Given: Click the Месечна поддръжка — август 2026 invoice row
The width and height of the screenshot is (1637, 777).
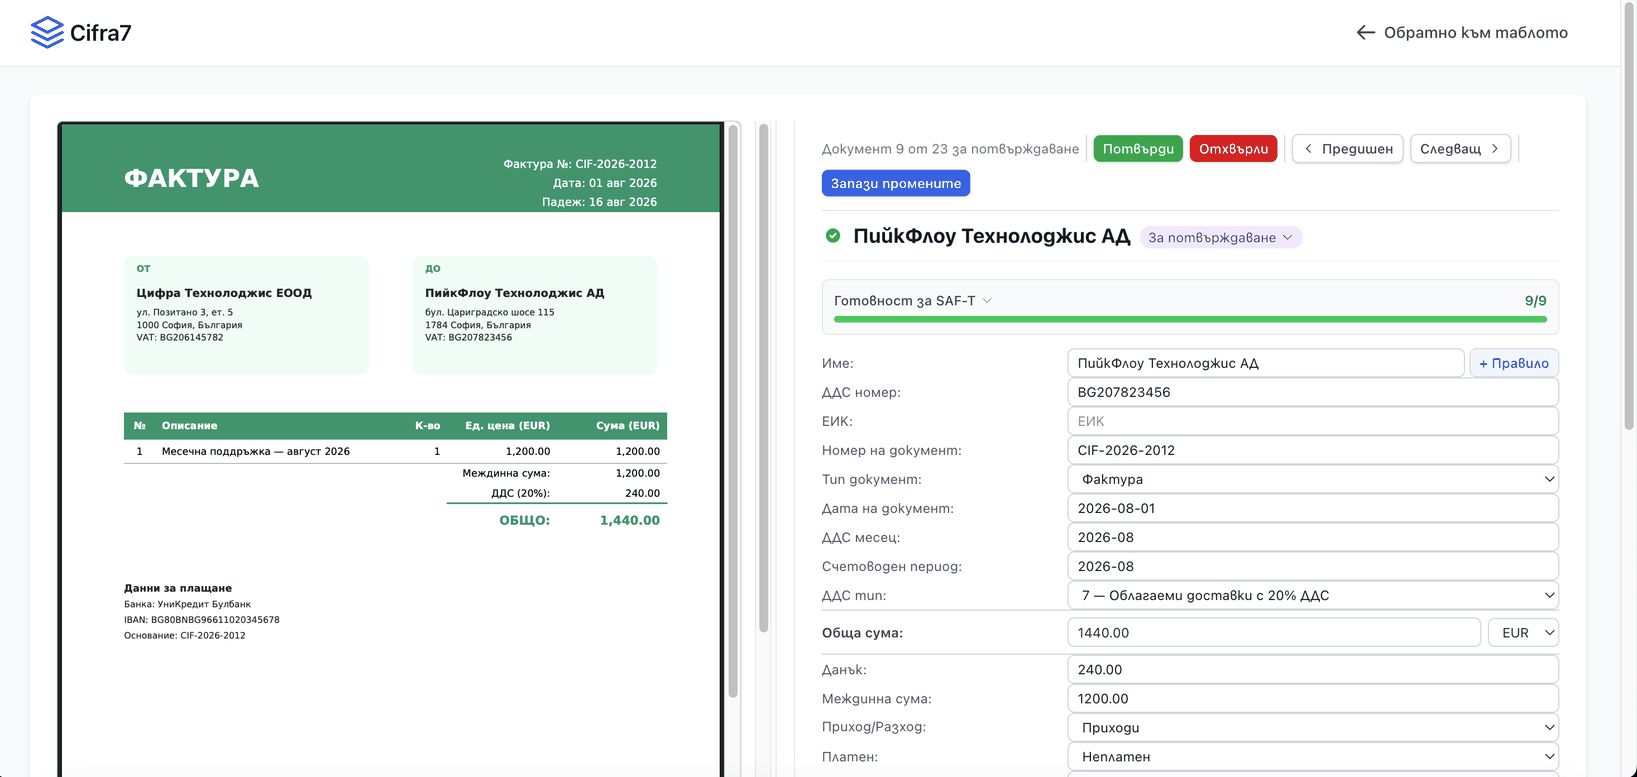Looking at the screenshot, I should point(395,451).
